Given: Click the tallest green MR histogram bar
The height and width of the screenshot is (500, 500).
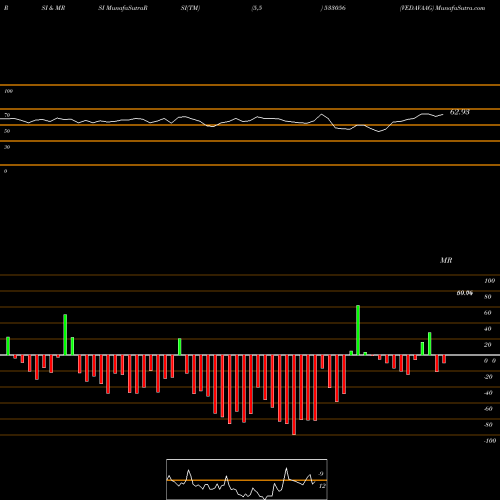Looking at the screenshot, I should click(358, 330).
